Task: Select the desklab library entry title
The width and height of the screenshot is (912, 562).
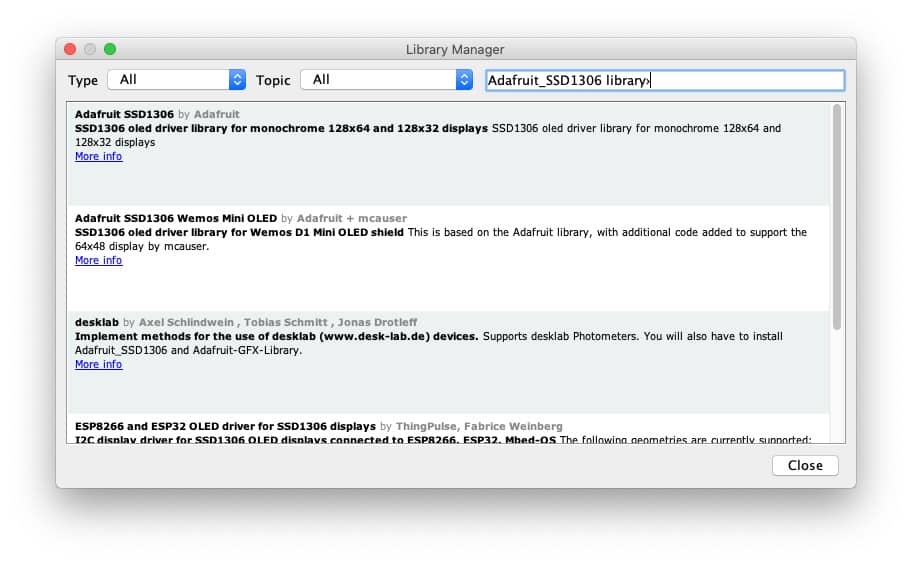Action: [x=97, y=322]
